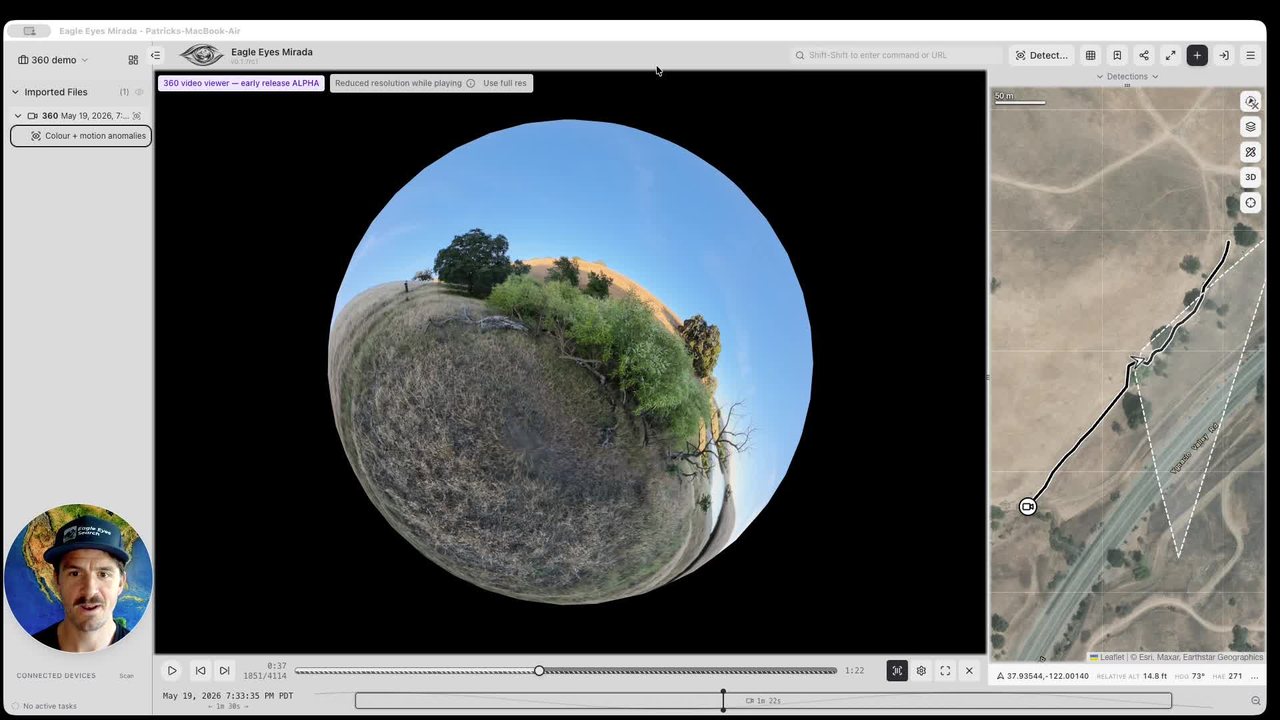Screen dimensions: 1280x720
Task: Enter fullscreen video mode
Action: pyautogui.click(x=945, y=671)
